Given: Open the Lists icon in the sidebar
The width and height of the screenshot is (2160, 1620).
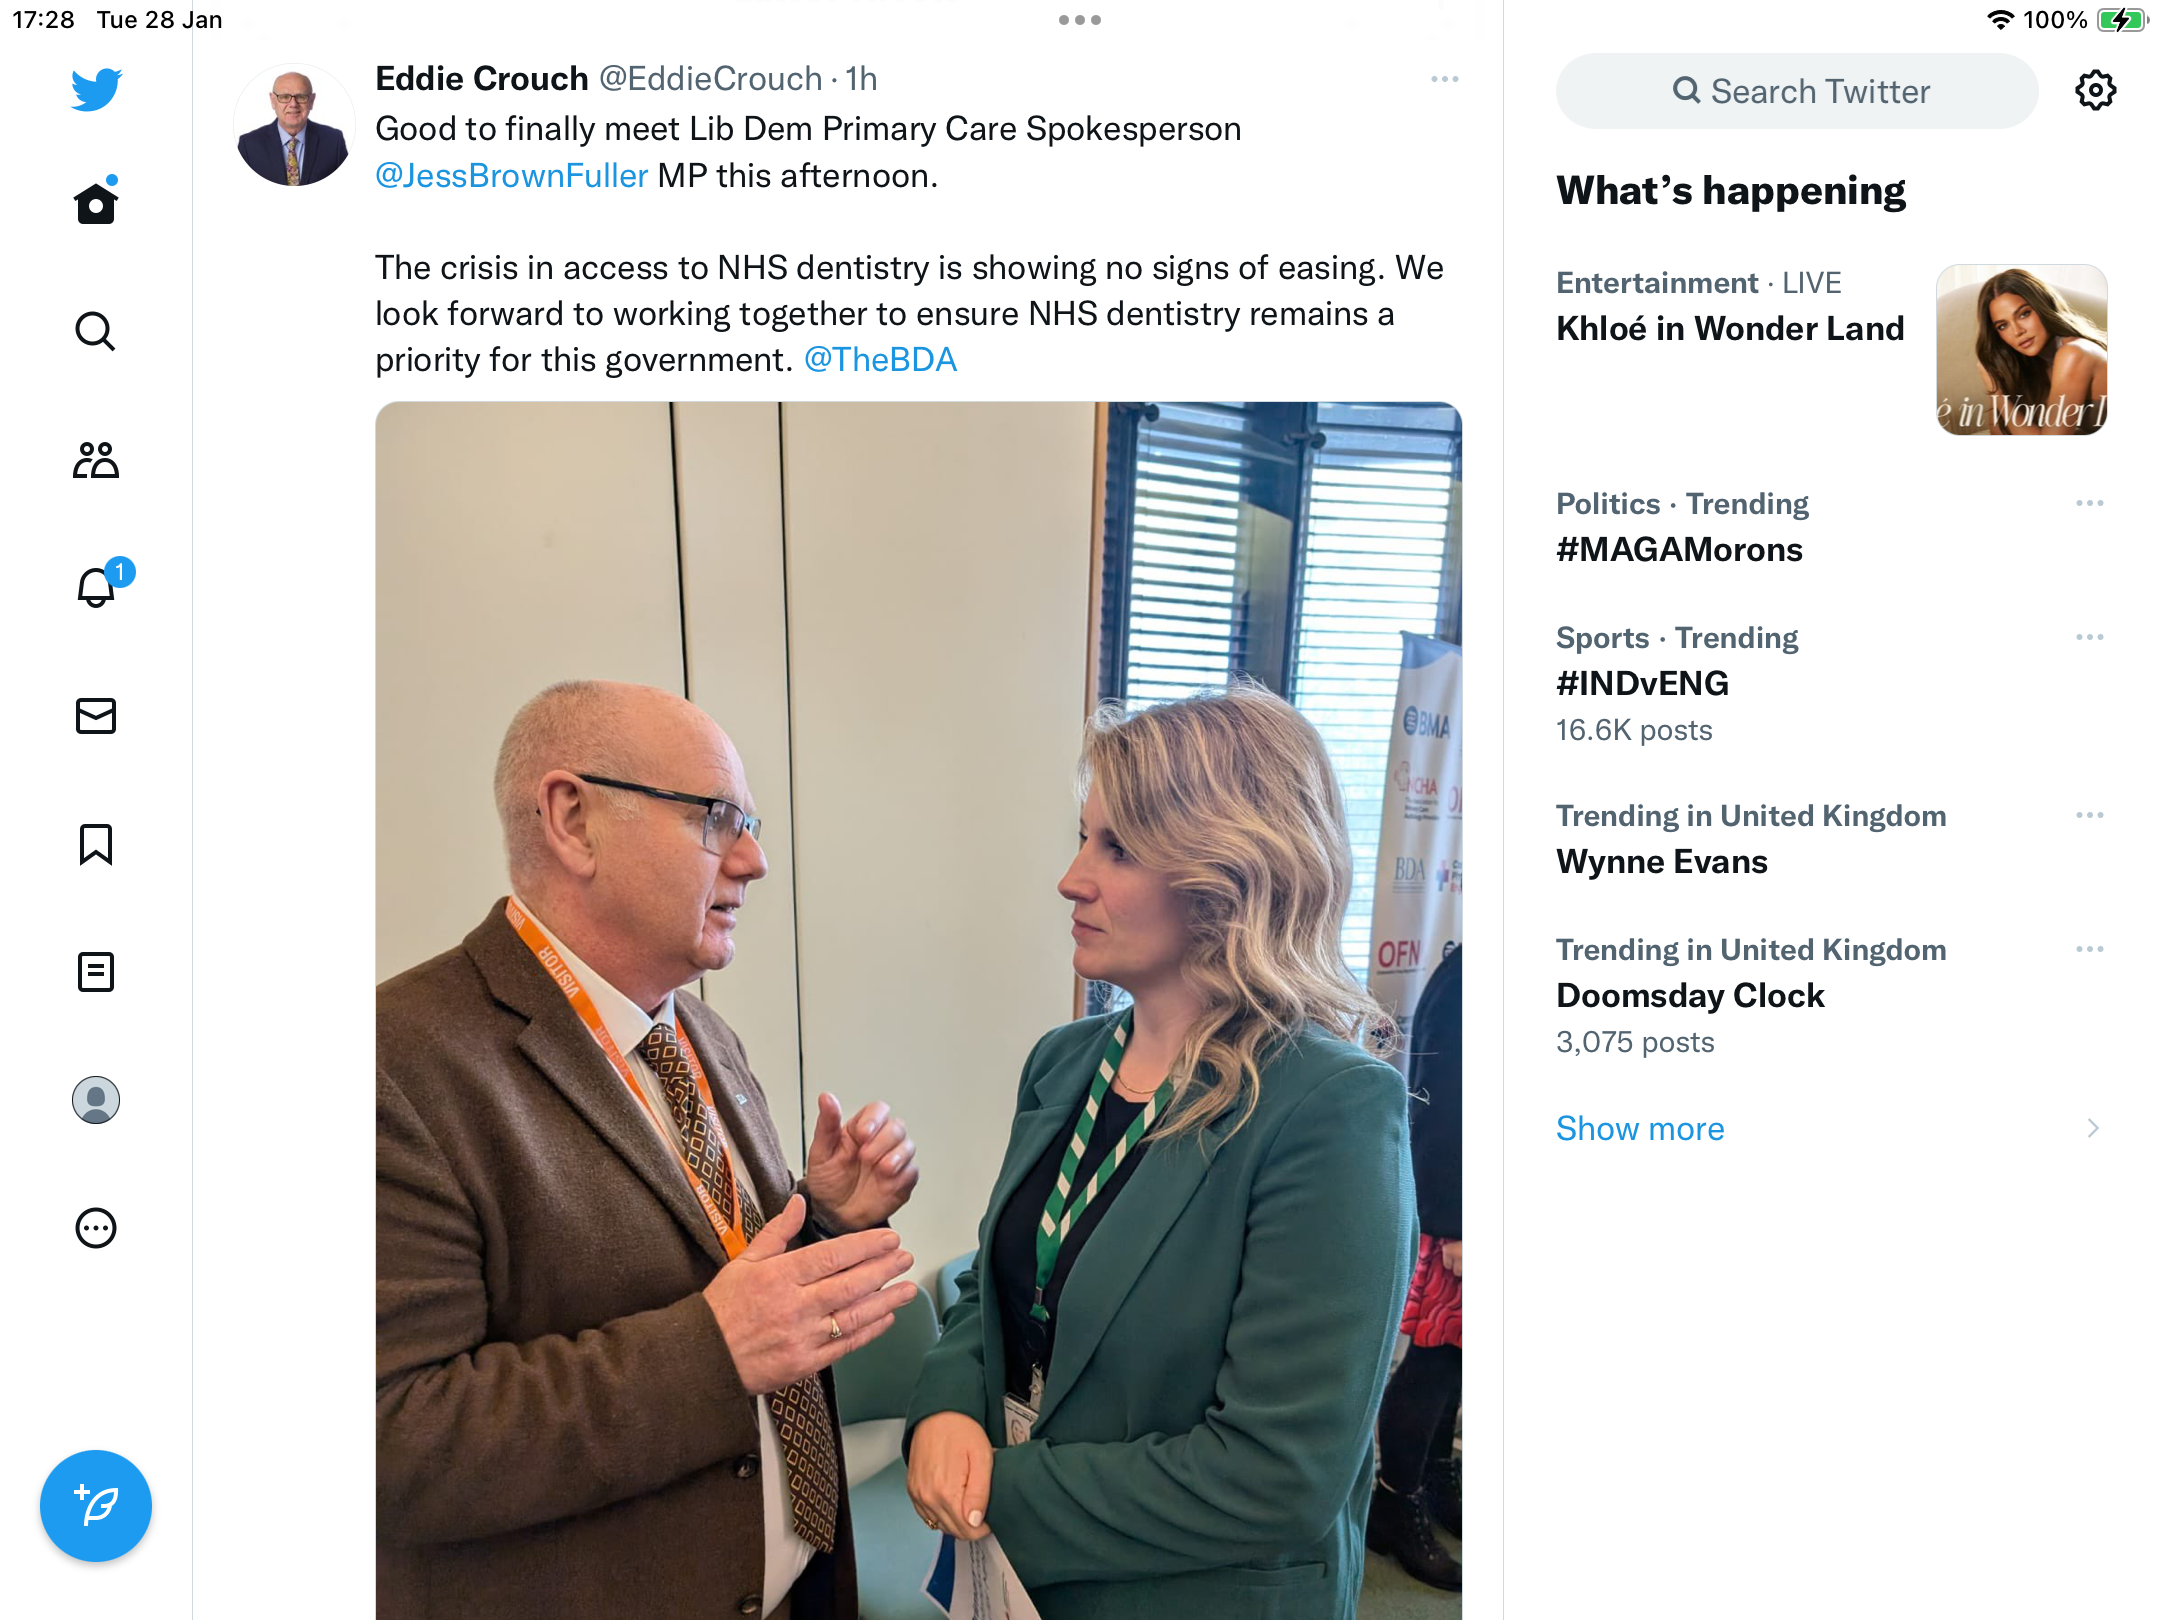Looking at the screenshot, I should (96, 972).
